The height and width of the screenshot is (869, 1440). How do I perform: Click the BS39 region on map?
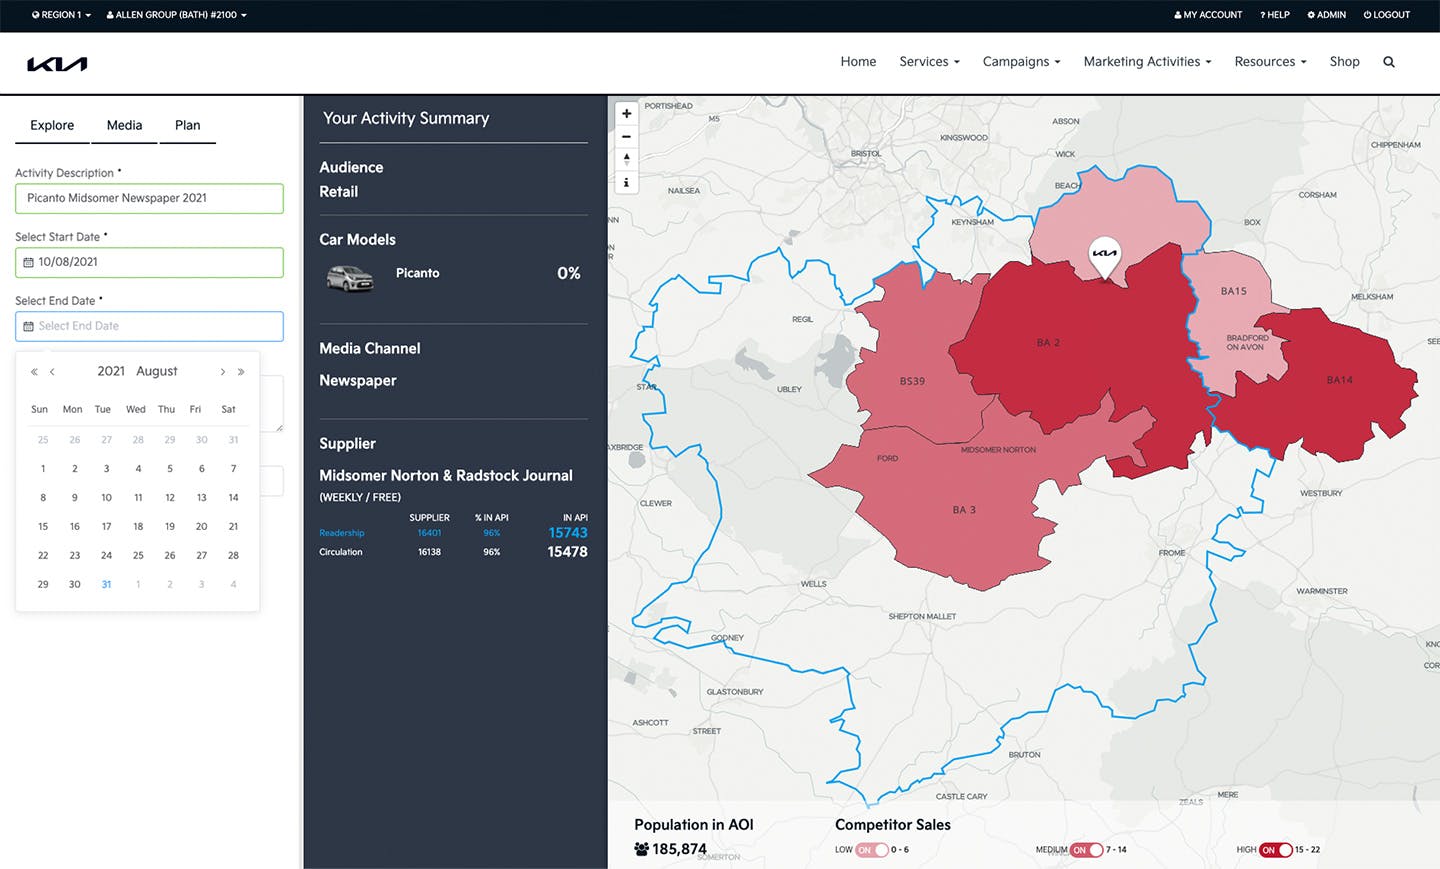point(911,381)
